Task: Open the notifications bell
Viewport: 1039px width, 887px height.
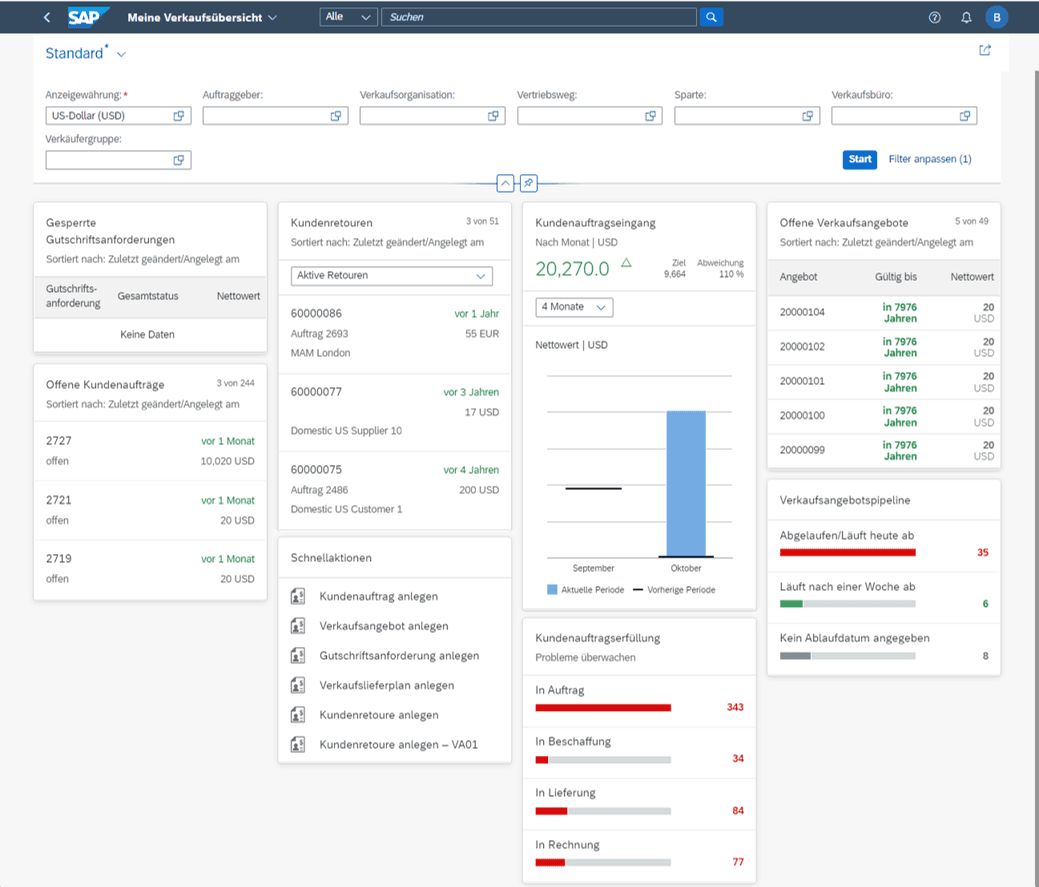Action: click(x=966, y=17)
